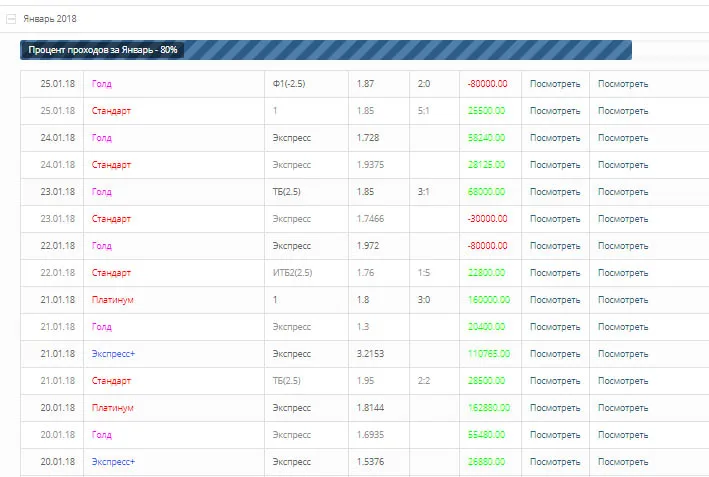Click first Посмотреть link in the -30000.00 row
This screenshot has width=709, height=477.
point(555,219)
